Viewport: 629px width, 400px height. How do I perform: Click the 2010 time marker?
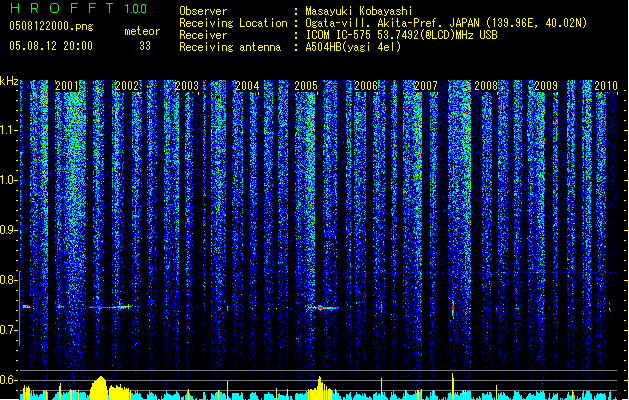pyautogui.click(x=606, y=86)
